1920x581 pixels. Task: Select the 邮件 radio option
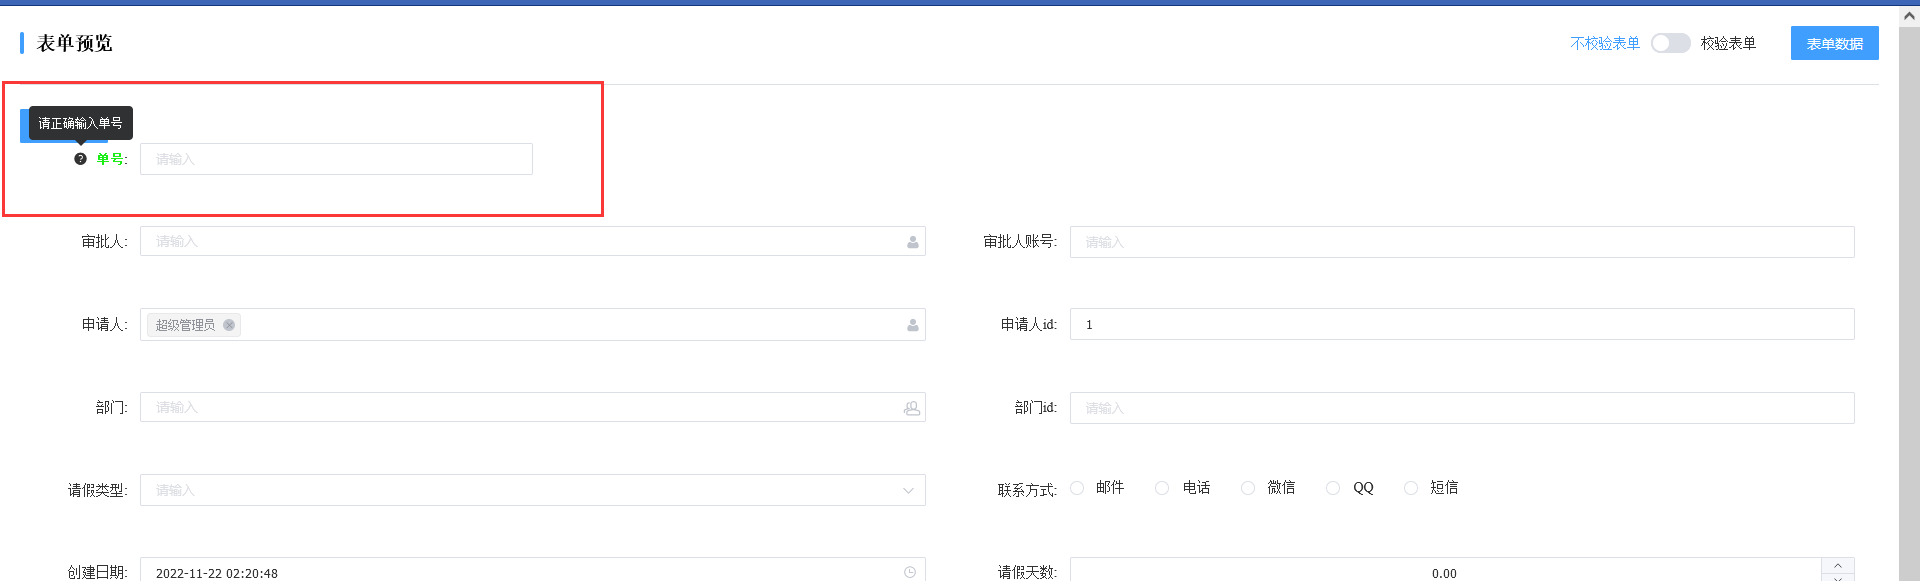[1077, 488]
